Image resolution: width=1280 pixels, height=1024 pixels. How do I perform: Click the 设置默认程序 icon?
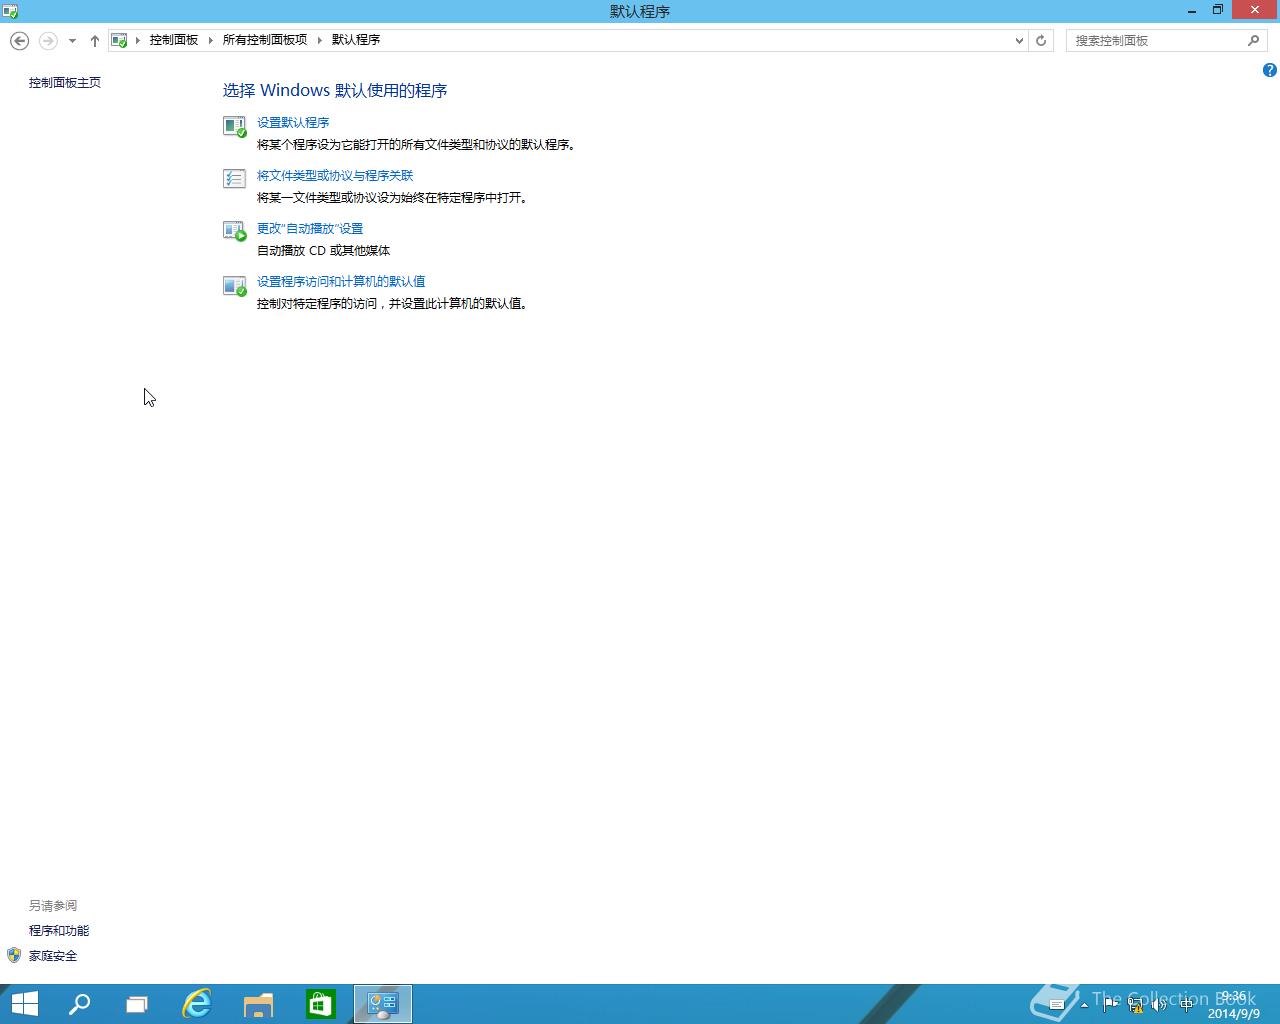(x=234, y=126)
